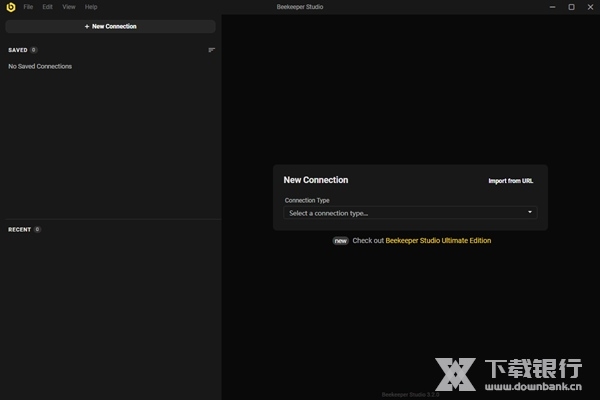
Task: Click the sort icon beside Saved connections
Action: point(211,50)
